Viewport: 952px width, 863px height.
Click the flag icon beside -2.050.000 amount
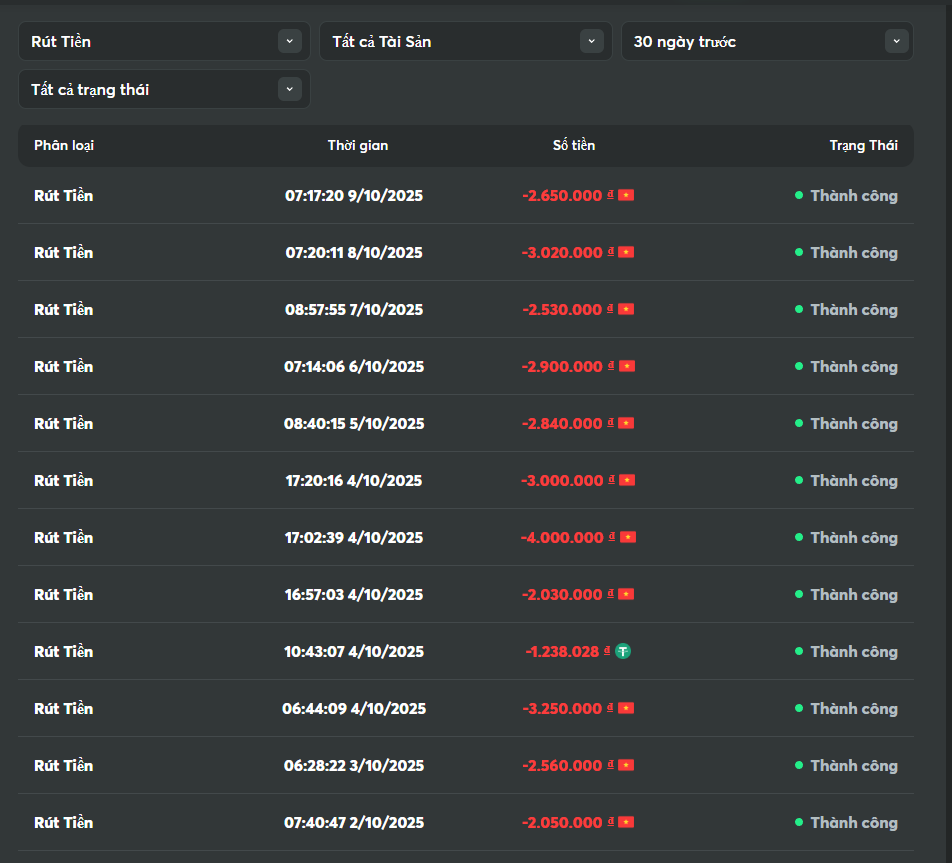click(x=626, y=822)
